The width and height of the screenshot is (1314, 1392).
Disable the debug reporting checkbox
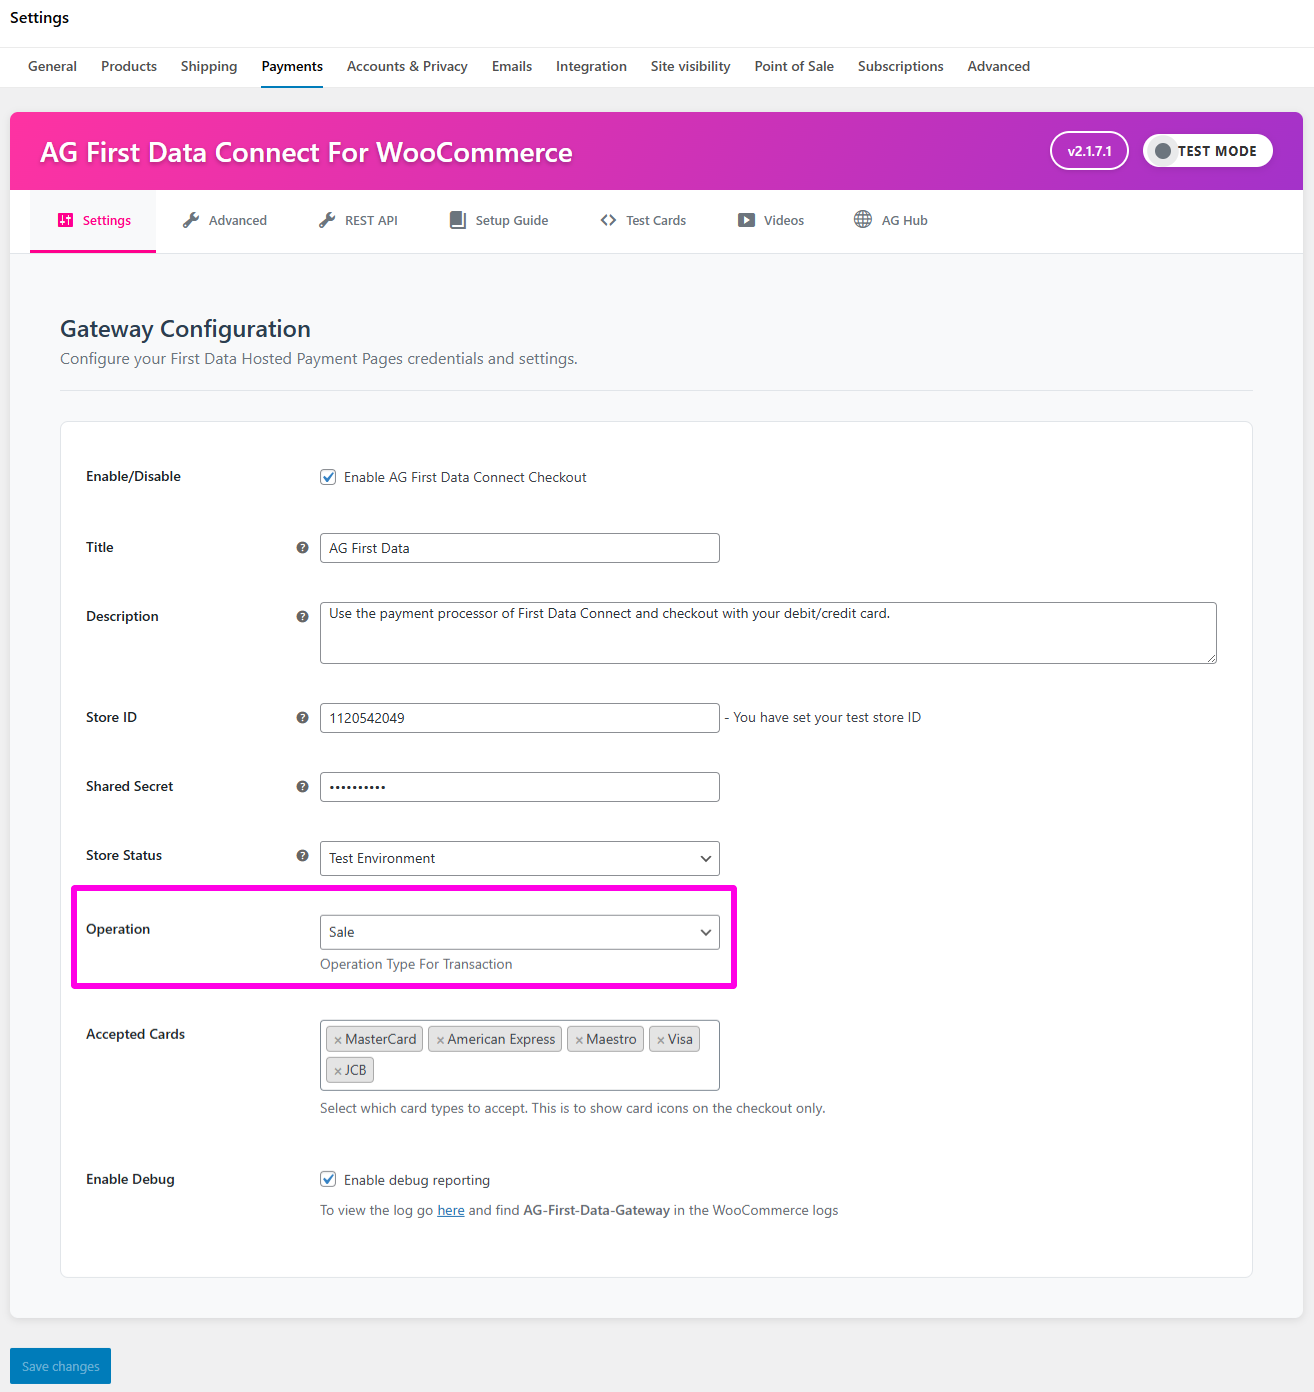pyautogui.click(x=328, y=1179)
